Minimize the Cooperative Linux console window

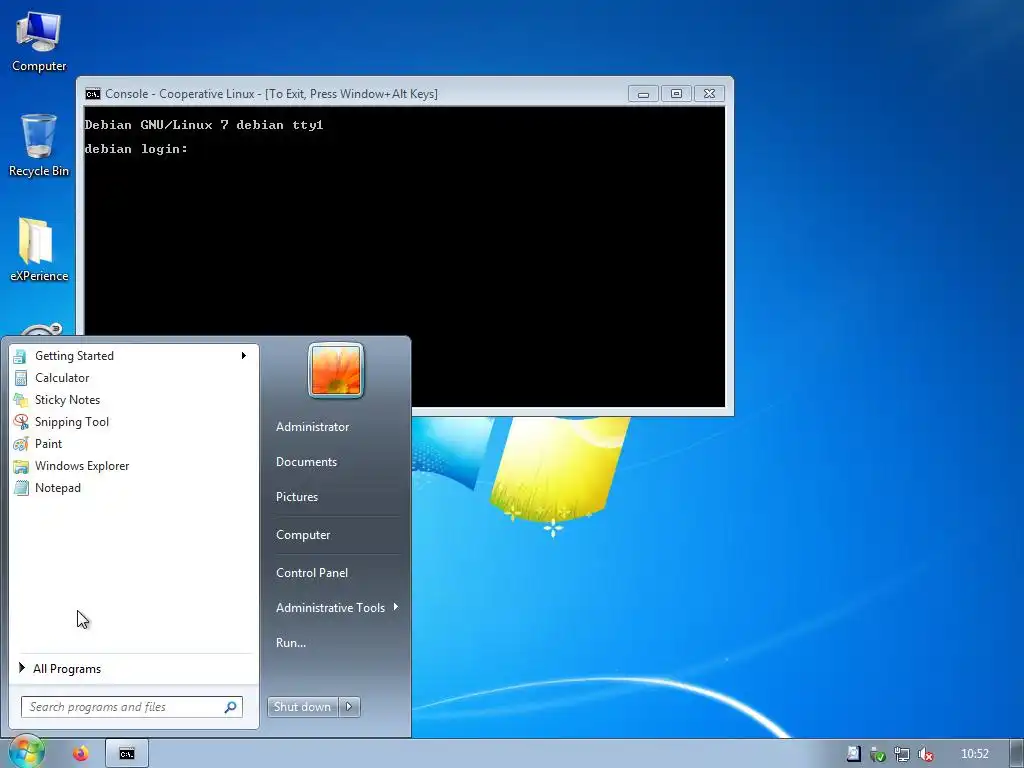[x=643, y=94]
